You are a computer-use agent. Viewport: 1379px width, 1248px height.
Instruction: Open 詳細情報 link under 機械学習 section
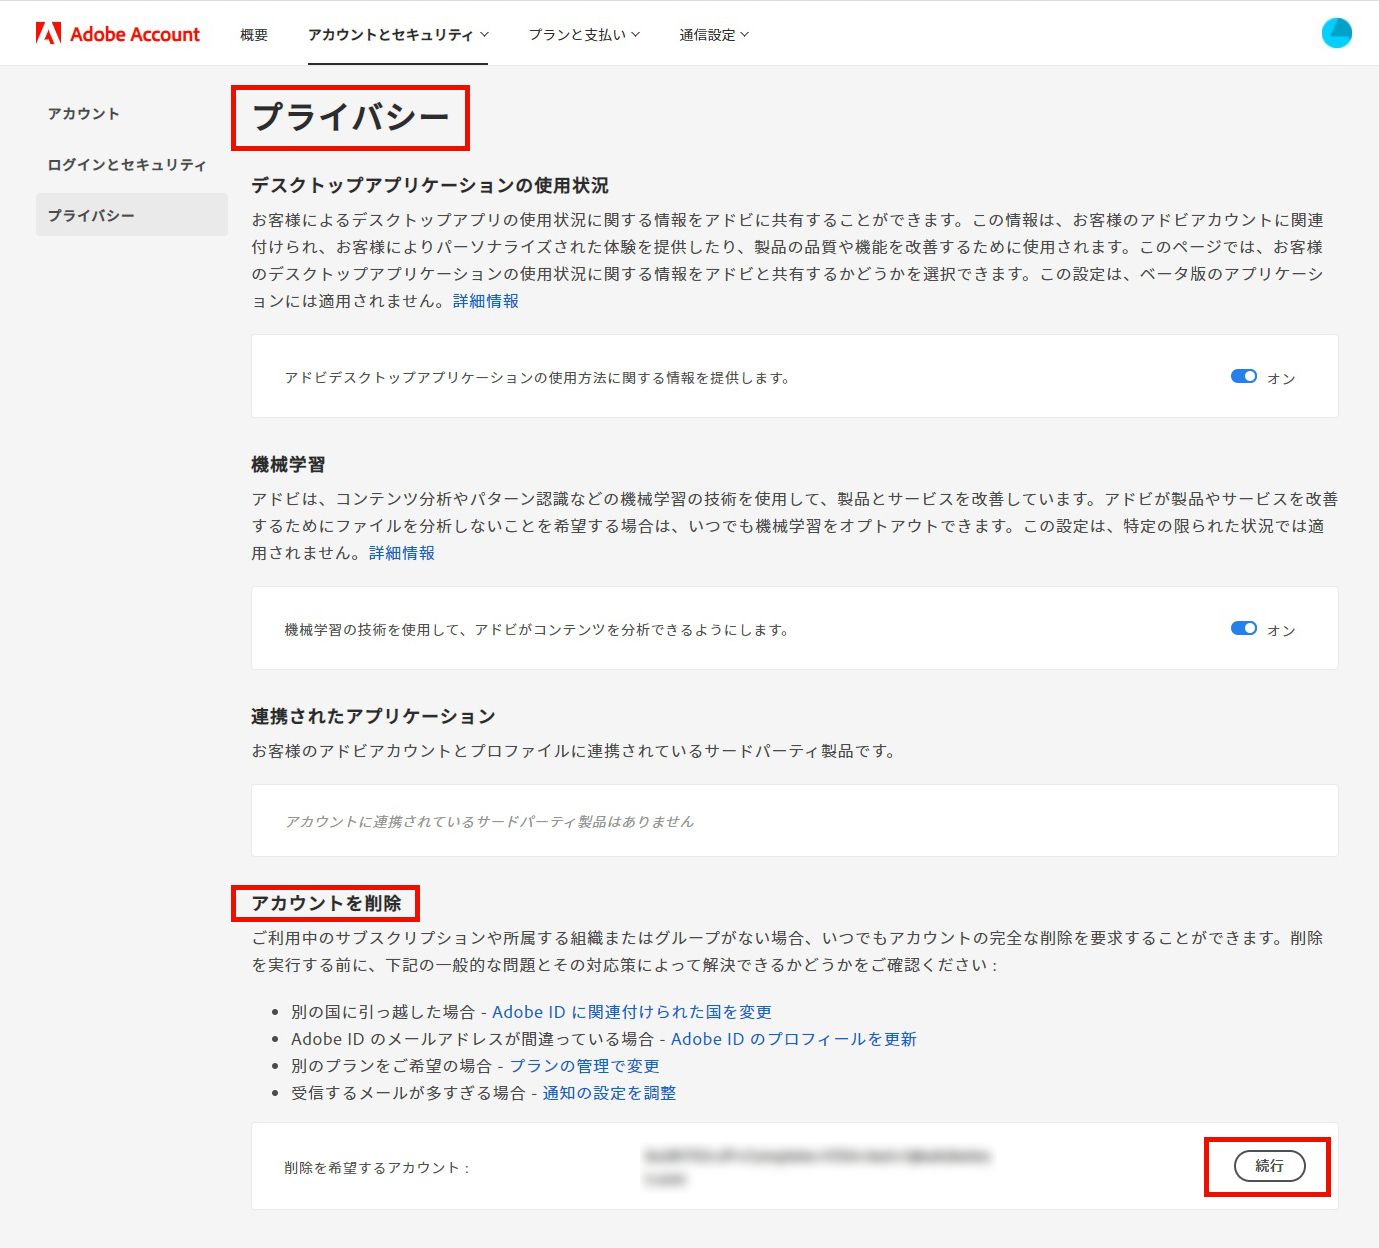(402, 553)
